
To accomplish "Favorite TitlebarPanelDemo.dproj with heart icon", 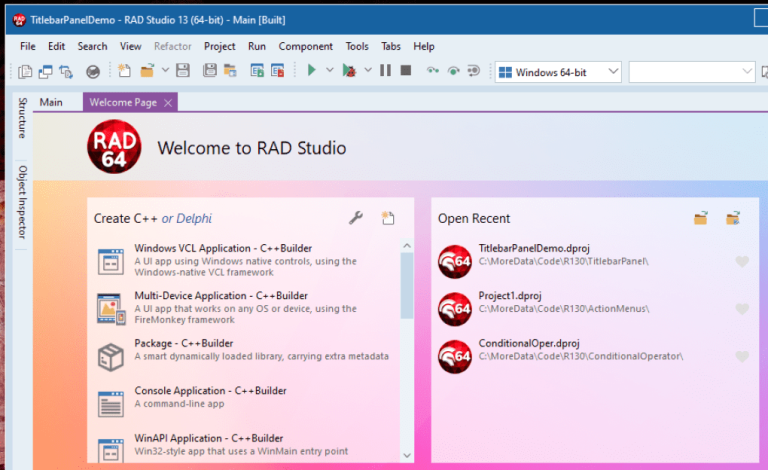I will tap(741, 262).
